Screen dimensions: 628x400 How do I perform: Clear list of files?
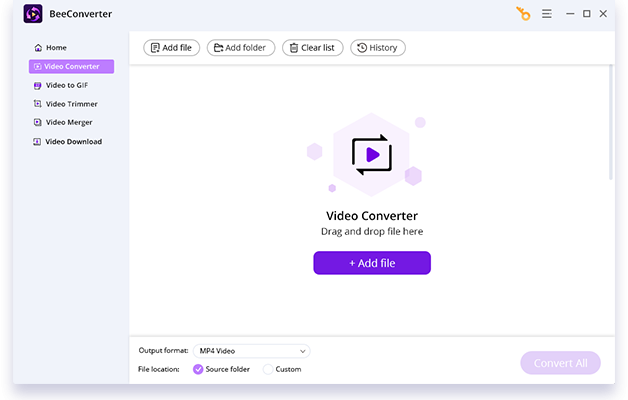(312, 48)
